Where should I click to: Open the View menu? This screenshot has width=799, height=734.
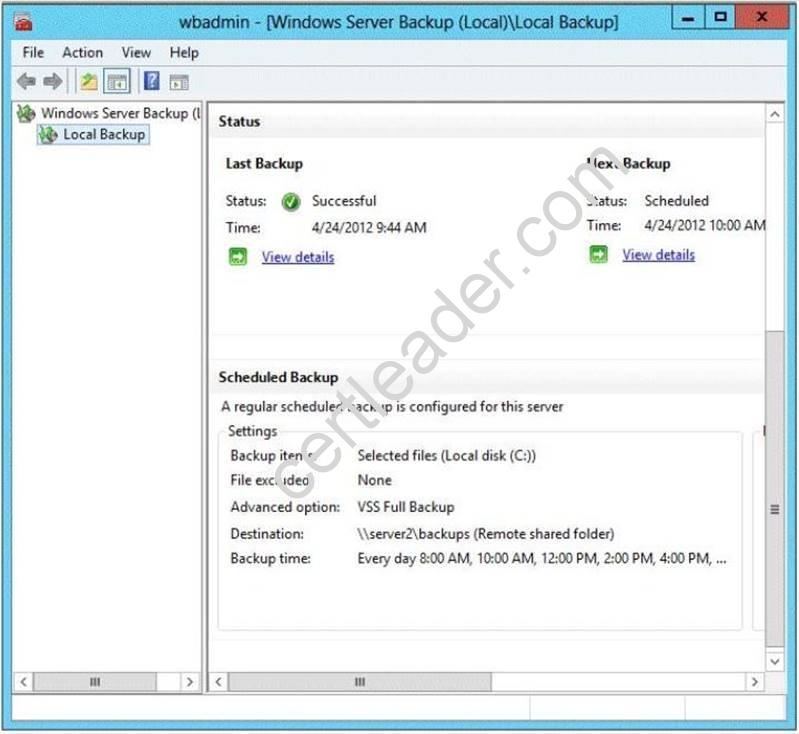(136, 52)
